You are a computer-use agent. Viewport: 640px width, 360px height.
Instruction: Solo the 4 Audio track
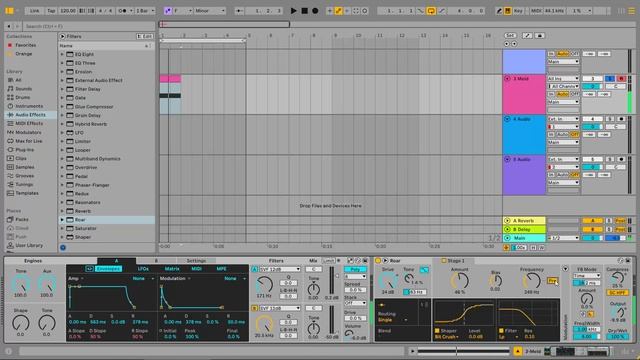(x=609, y=119)
